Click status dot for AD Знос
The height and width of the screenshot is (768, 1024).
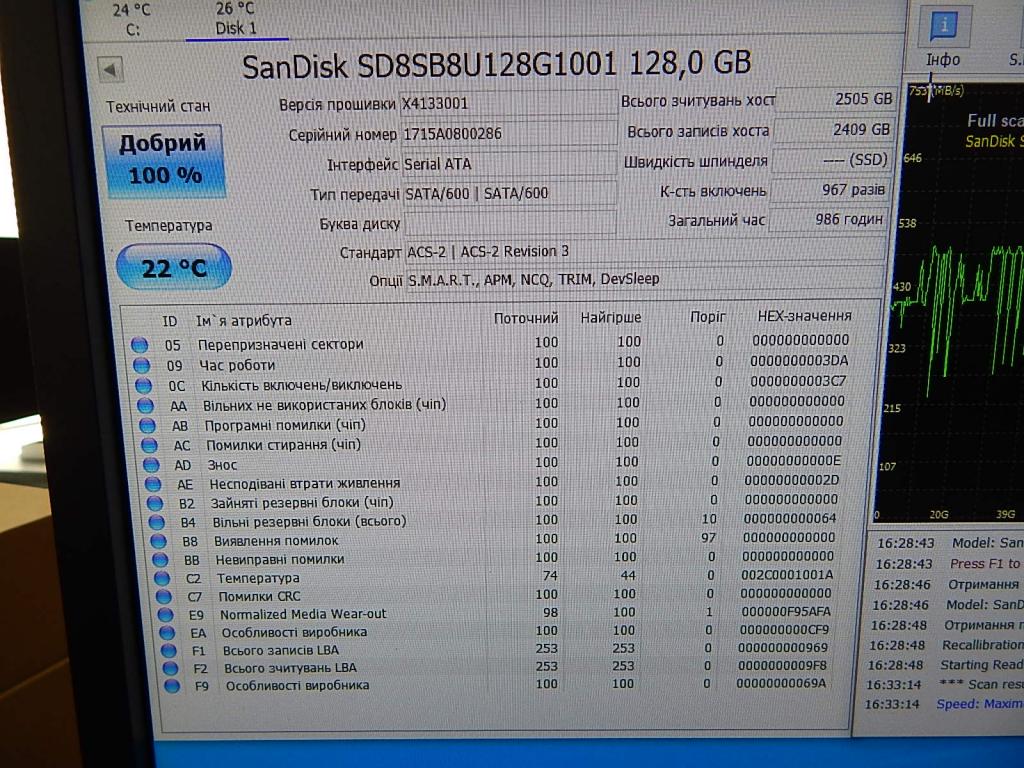151,465
